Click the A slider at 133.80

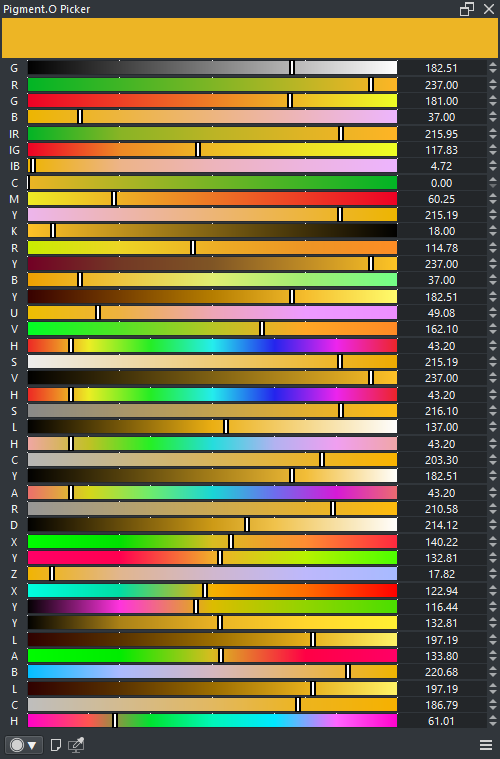212,656
